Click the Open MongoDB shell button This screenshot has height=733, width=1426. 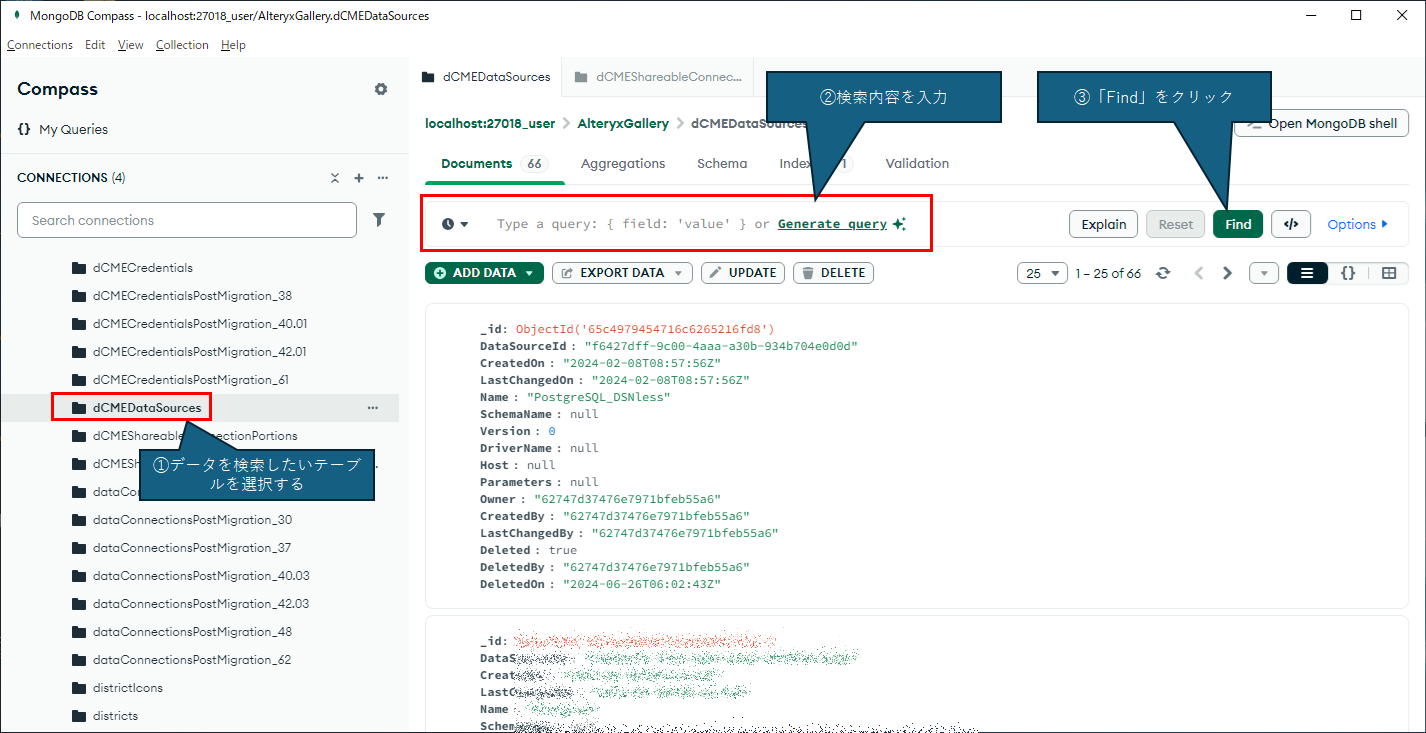click(x=1321, y=124)
